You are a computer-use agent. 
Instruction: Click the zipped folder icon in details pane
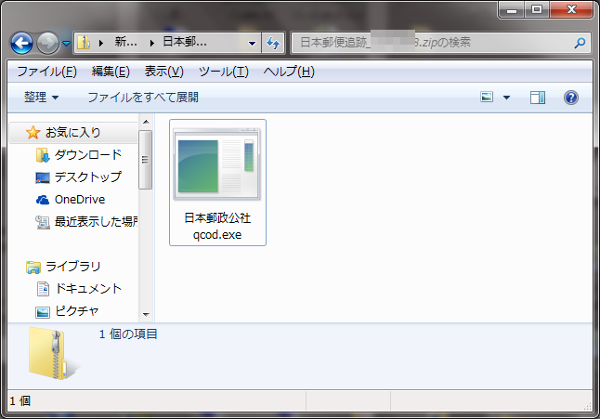[53, 354]
